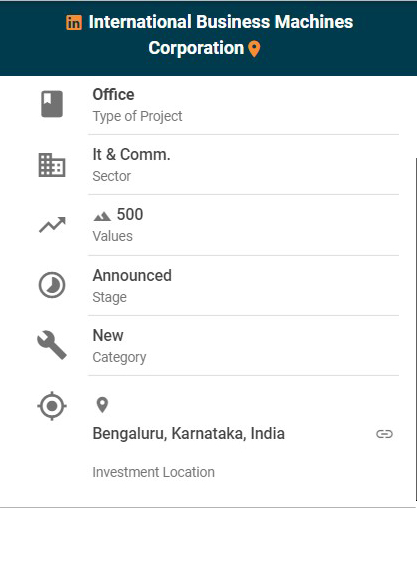Viewport: 417px width, 587px height.
Task: Click the International Business Machines Corporation title
Action: [221, 35]
